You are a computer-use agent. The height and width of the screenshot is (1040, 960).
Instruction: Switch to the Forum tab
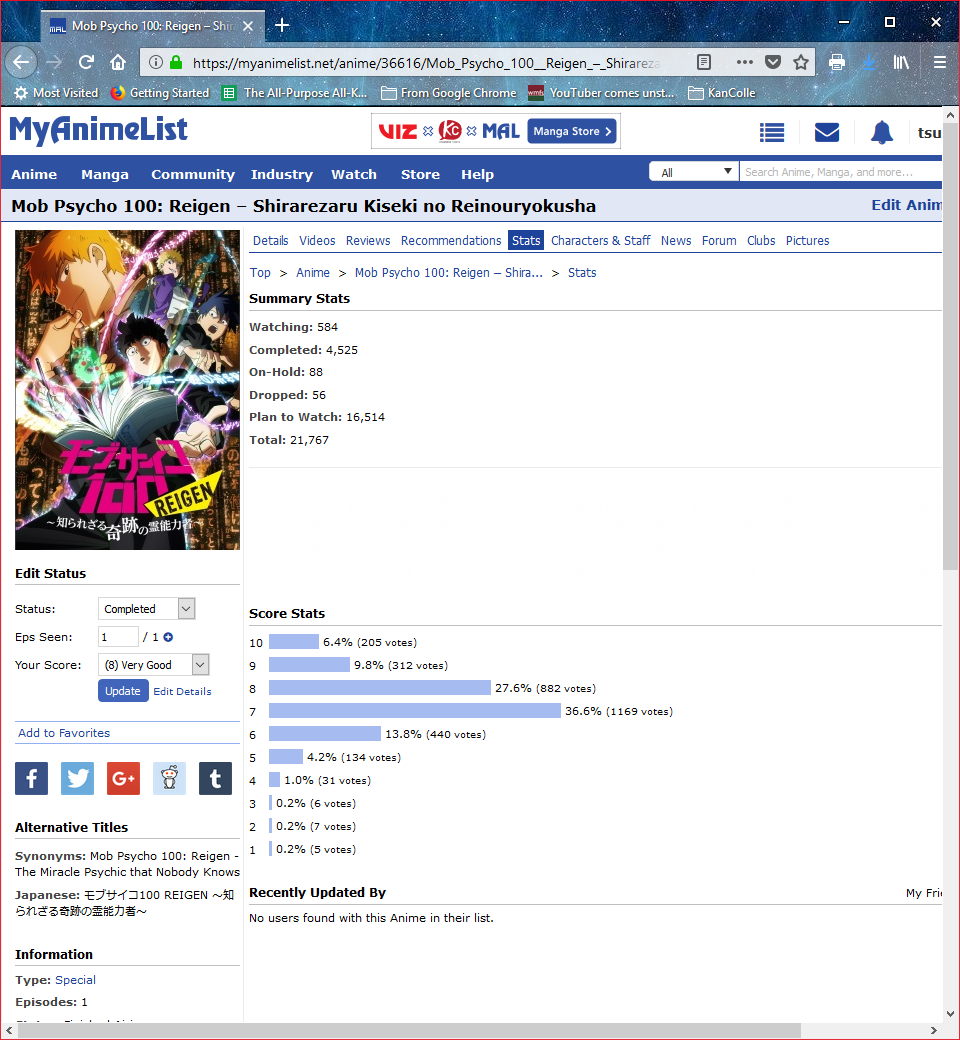point(719,241)
